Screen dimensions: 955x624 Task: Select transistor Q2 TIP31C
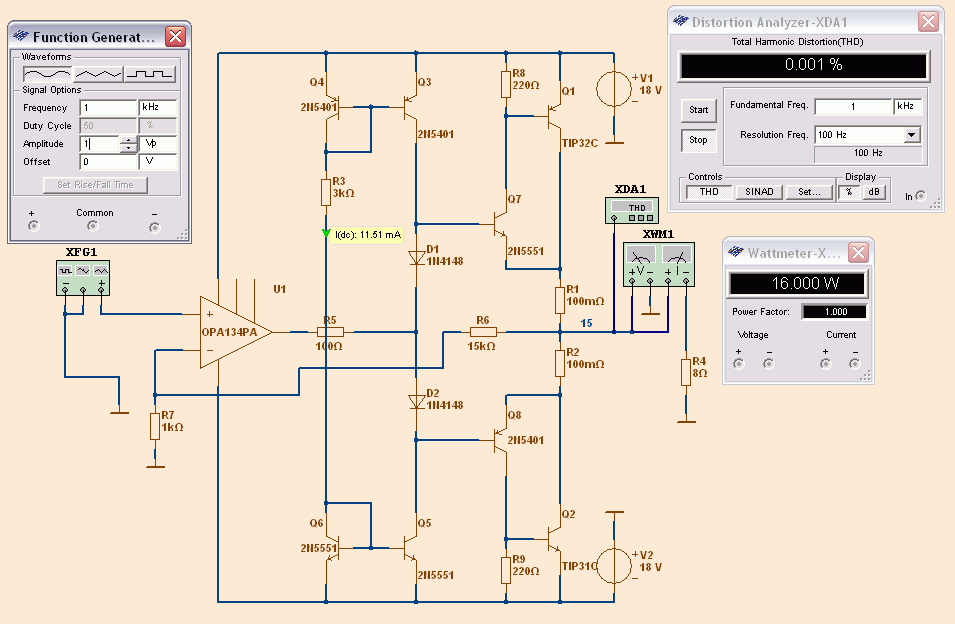coord(553,539)
